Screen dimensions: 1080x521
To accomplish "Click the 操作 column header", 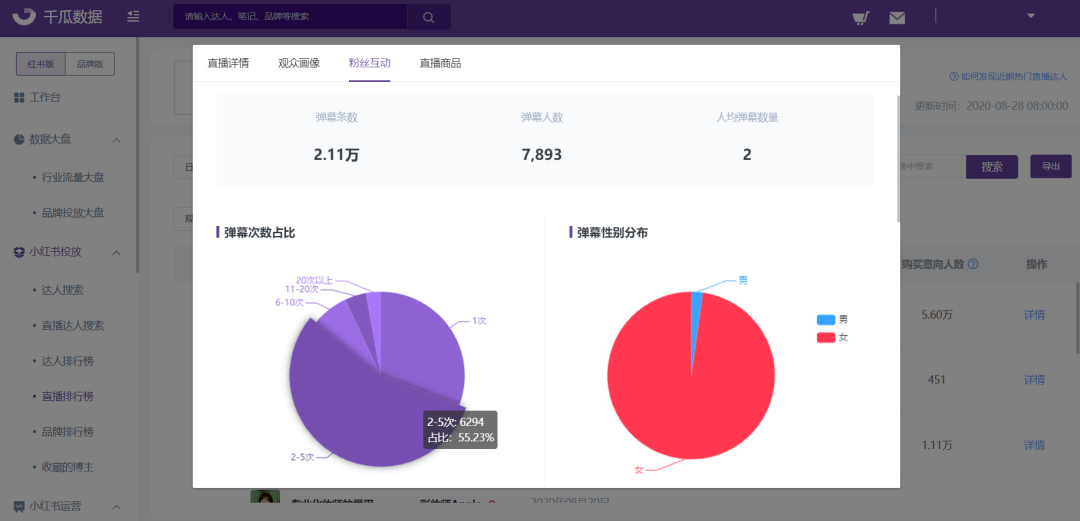I will (1037, 264).
